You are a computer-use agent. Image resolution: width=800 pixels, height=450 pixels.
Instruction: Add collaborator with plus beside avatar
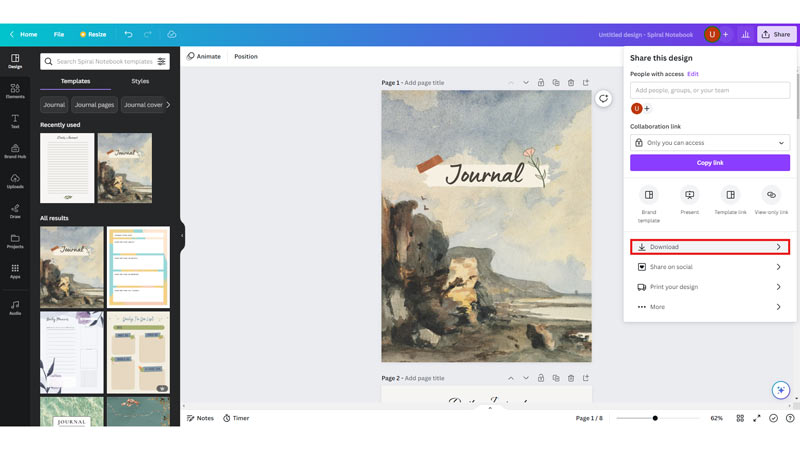[647, 108]
